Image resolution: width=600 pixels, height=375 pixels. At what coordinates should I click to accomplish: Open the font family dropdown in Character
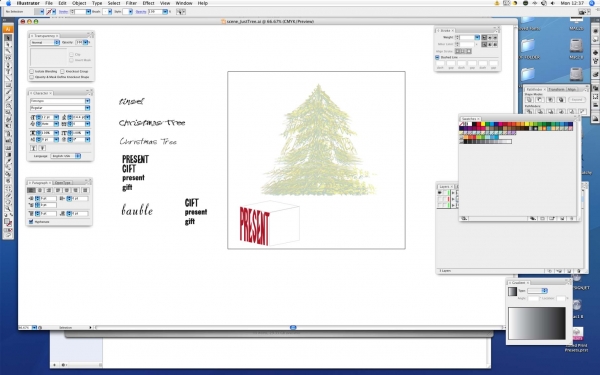87,101
